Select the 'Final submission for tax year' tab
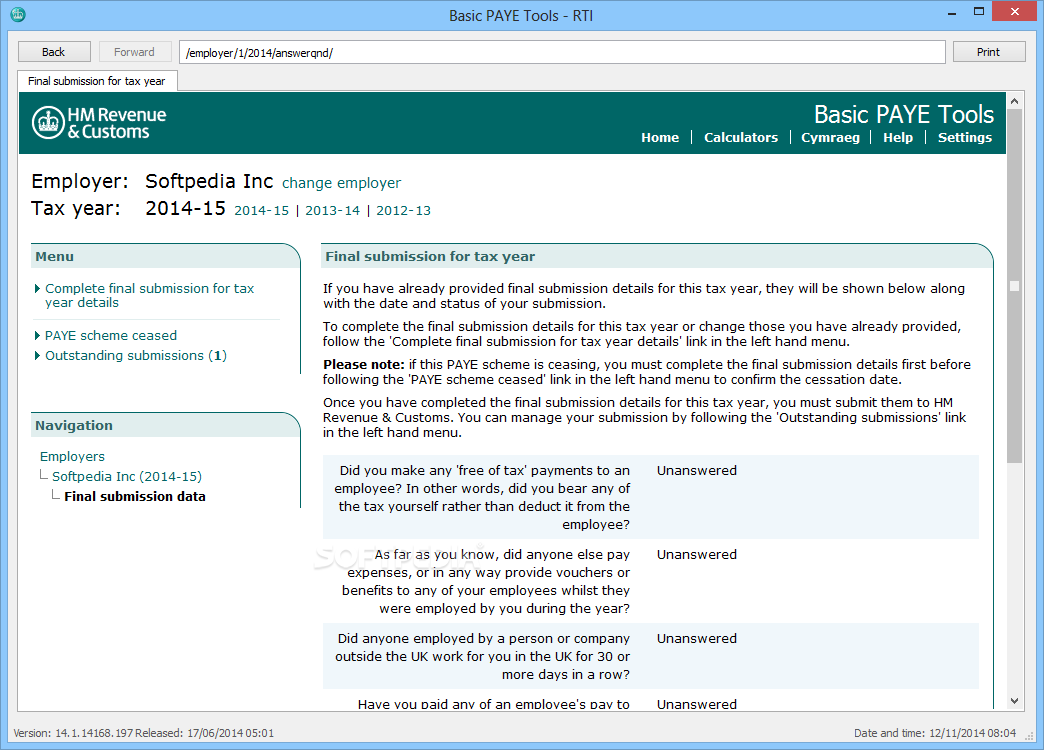1044x750 pixels. pyautogui.click(x=97, y=81)
